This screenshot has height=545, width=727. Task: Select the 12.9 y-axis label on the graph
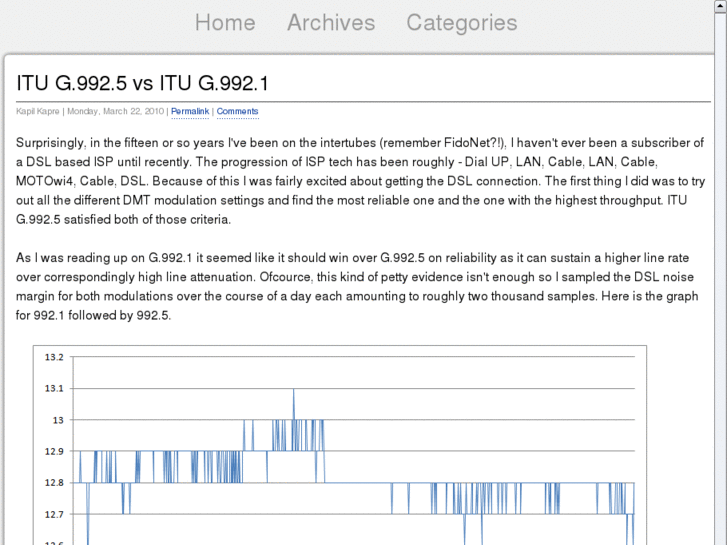[54, 451]
